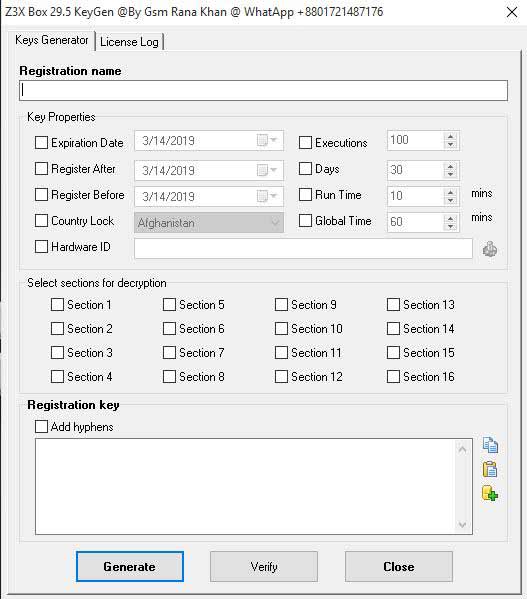
Task: Click the hardware ID generator icon
Action: 490,249
